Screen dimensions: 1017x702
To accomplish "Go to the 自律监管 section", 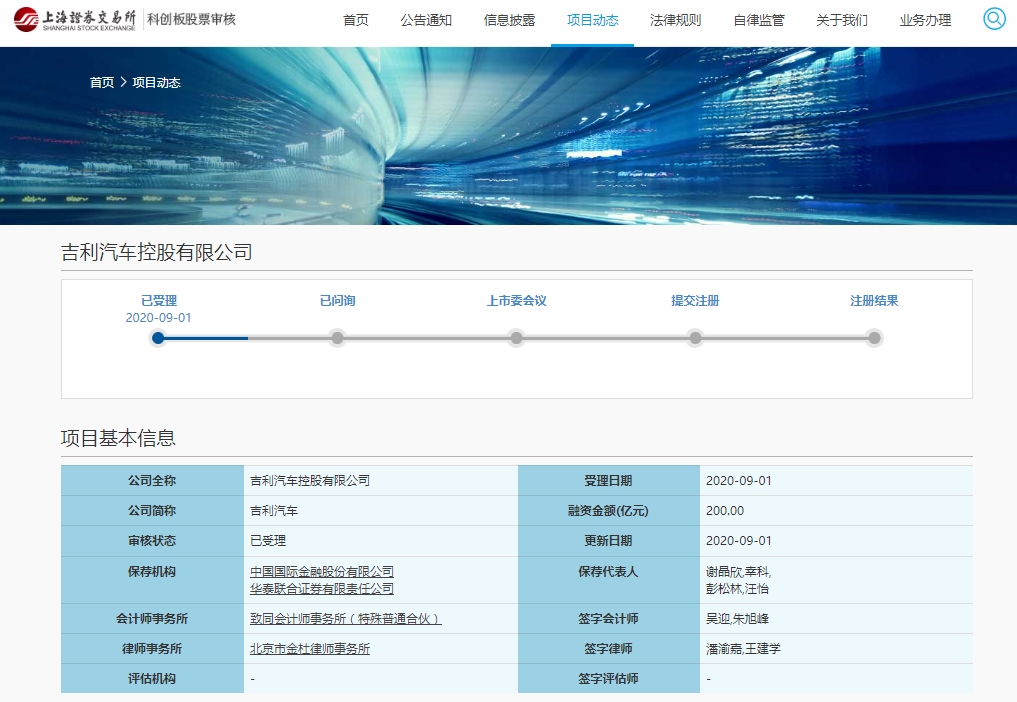I will (x=758, y=20).
